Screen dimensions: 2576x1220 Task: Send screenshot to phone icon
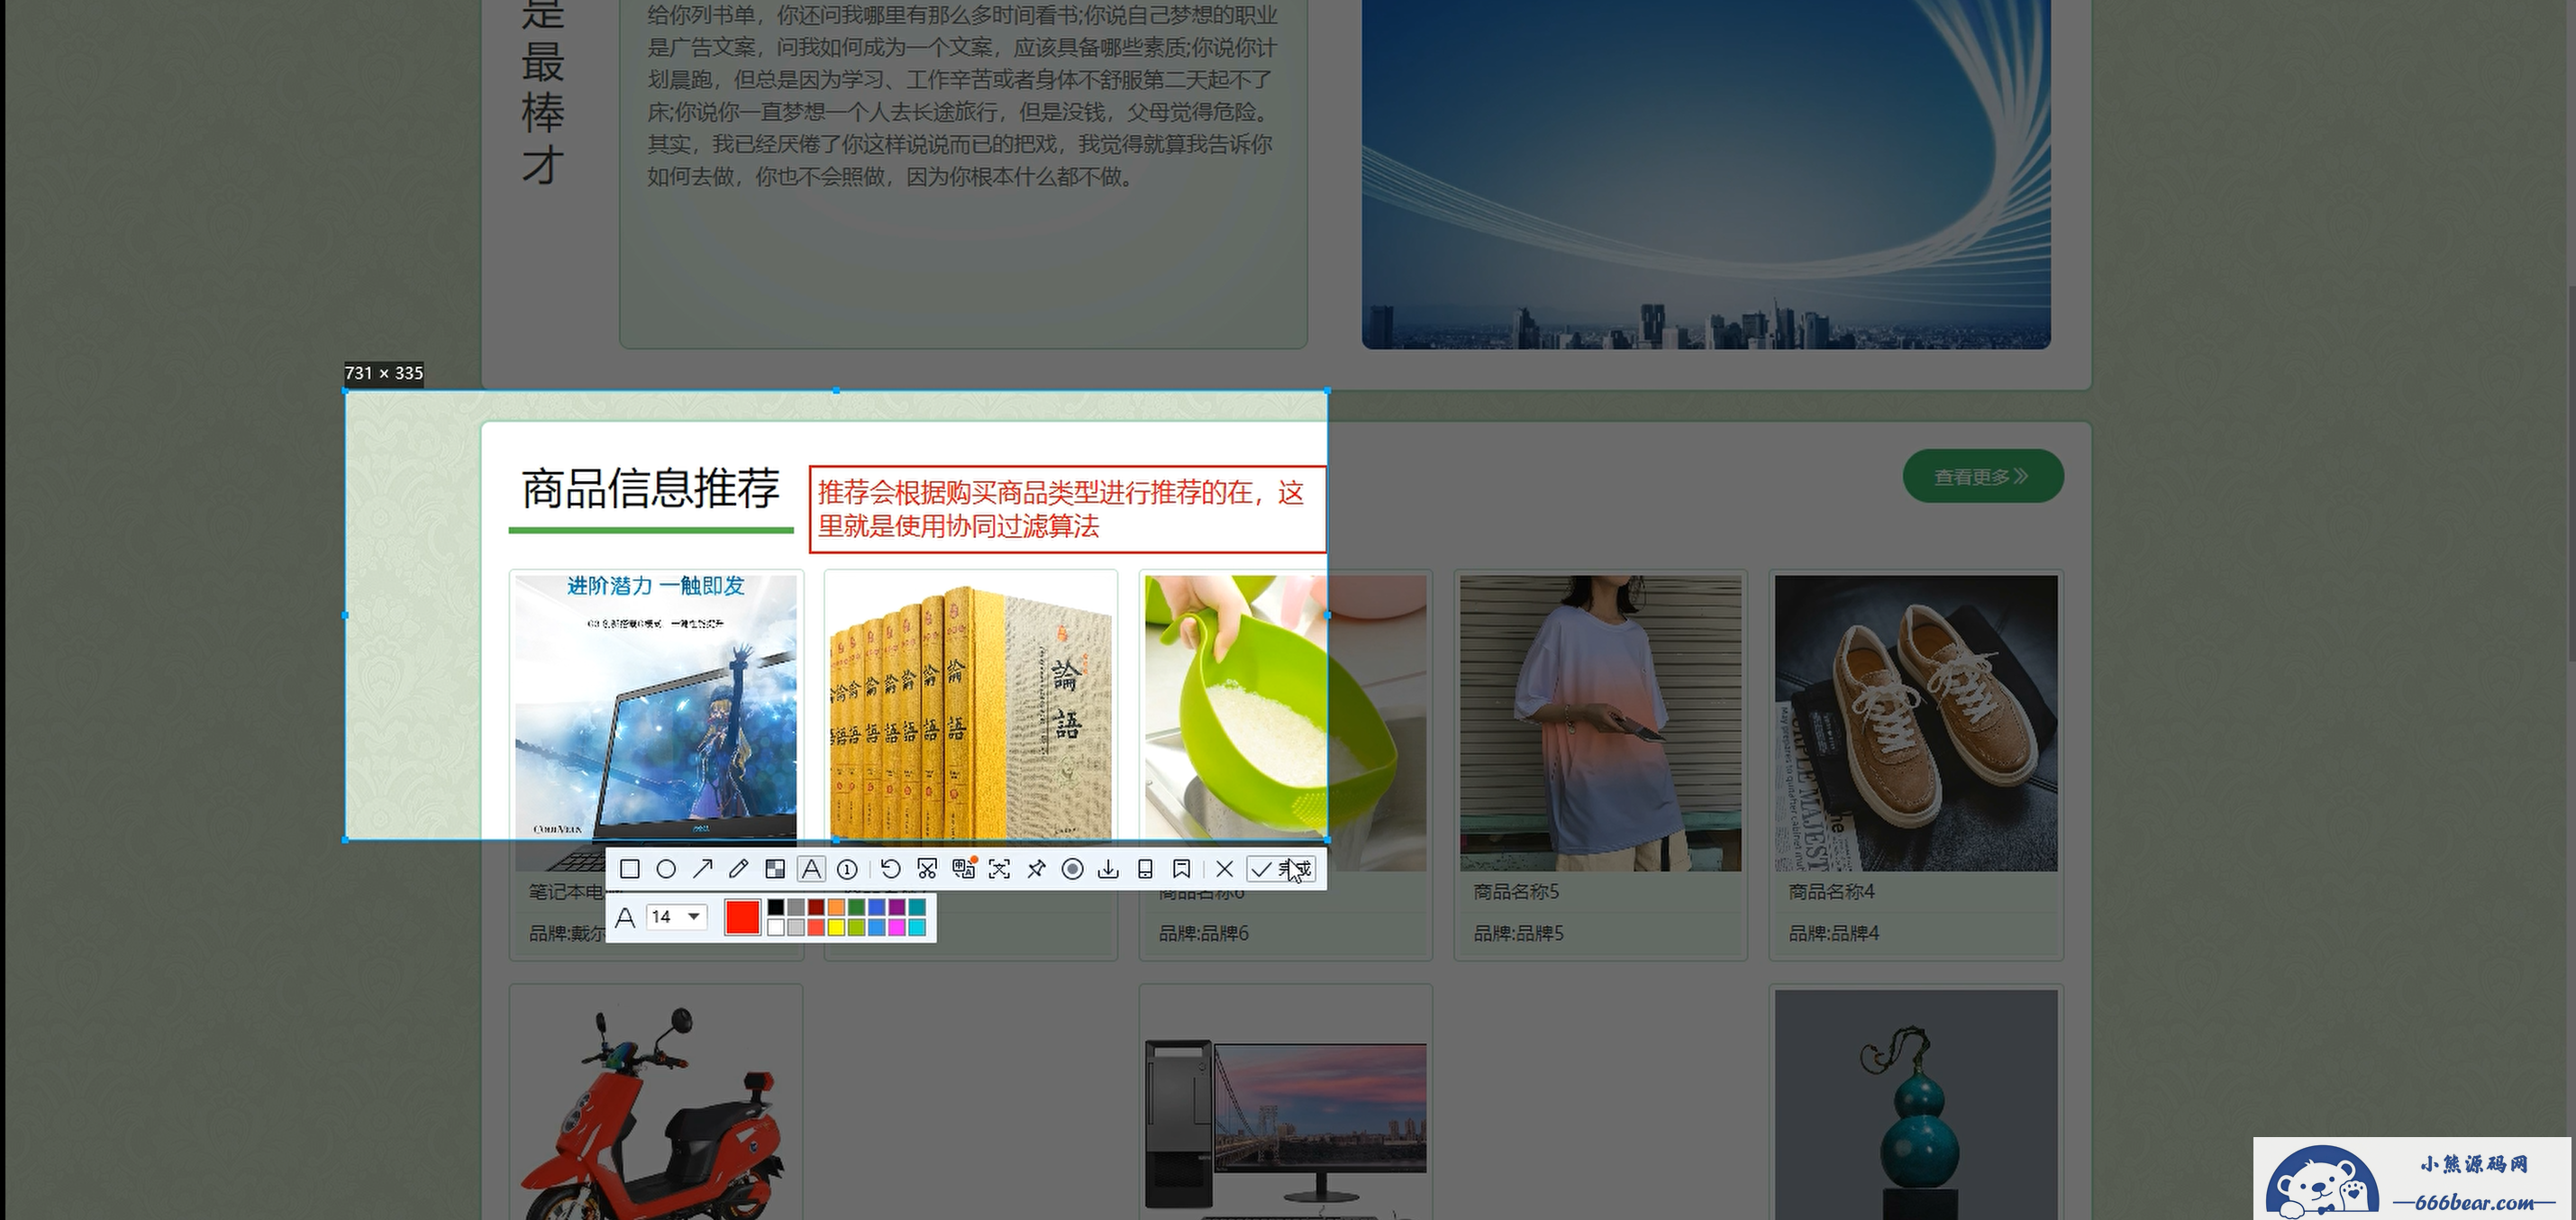point(1145,869)
